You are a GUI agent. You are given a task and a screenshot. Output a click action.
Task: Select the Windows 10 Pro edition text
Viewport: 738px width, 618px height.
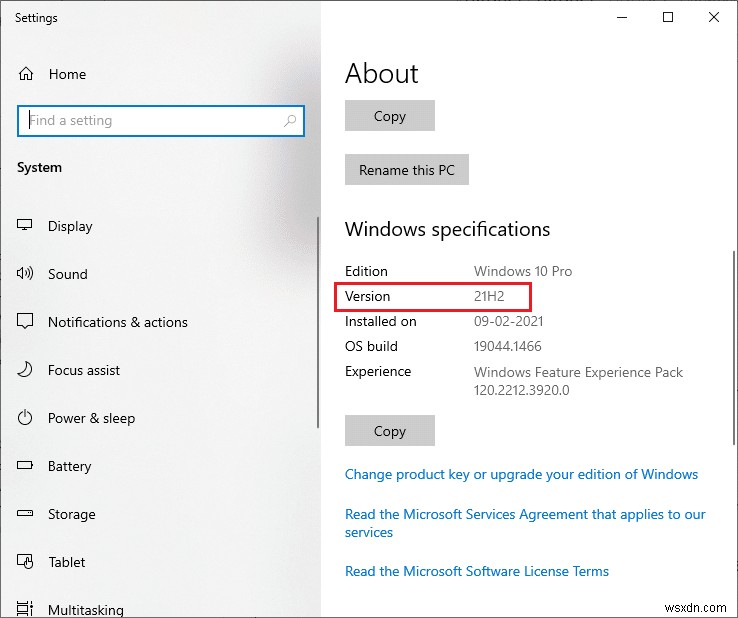522,272
